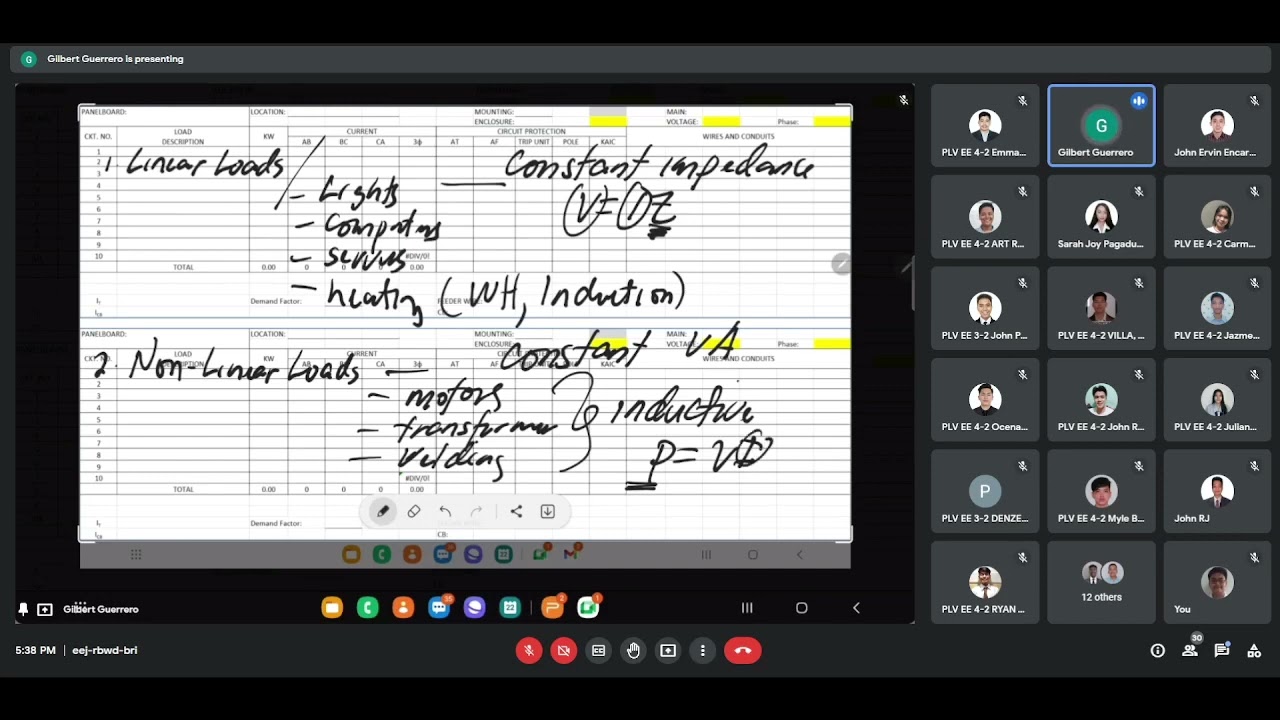Open the activities shapes icon
This screenshot has width=1280, height=720.
click(x=1253, y=650)
